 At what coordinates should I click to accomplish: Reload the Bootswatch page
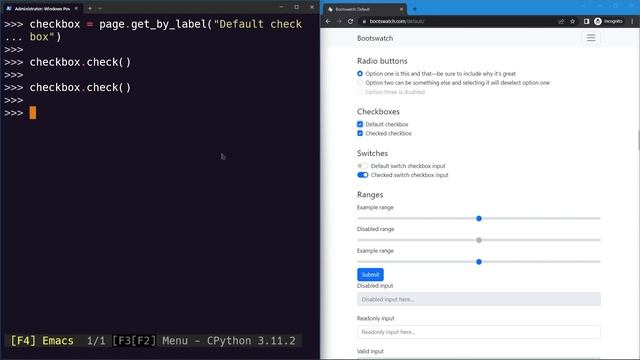click(x=350, y=21)
